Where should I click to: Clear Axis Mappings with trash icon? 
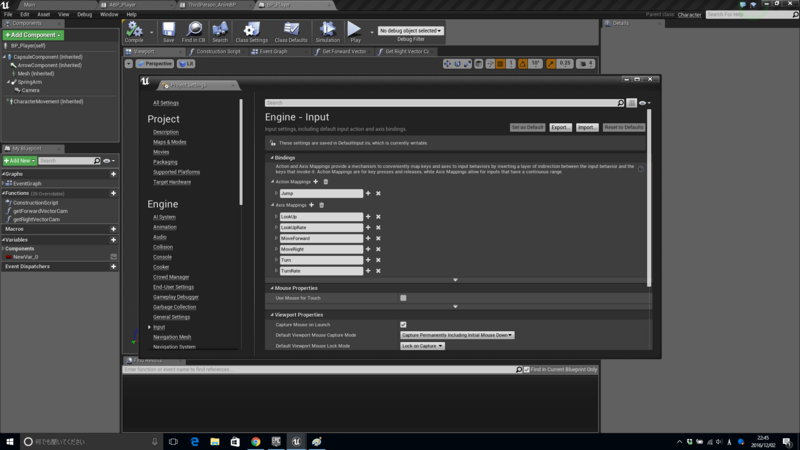(x=321, y=205)
